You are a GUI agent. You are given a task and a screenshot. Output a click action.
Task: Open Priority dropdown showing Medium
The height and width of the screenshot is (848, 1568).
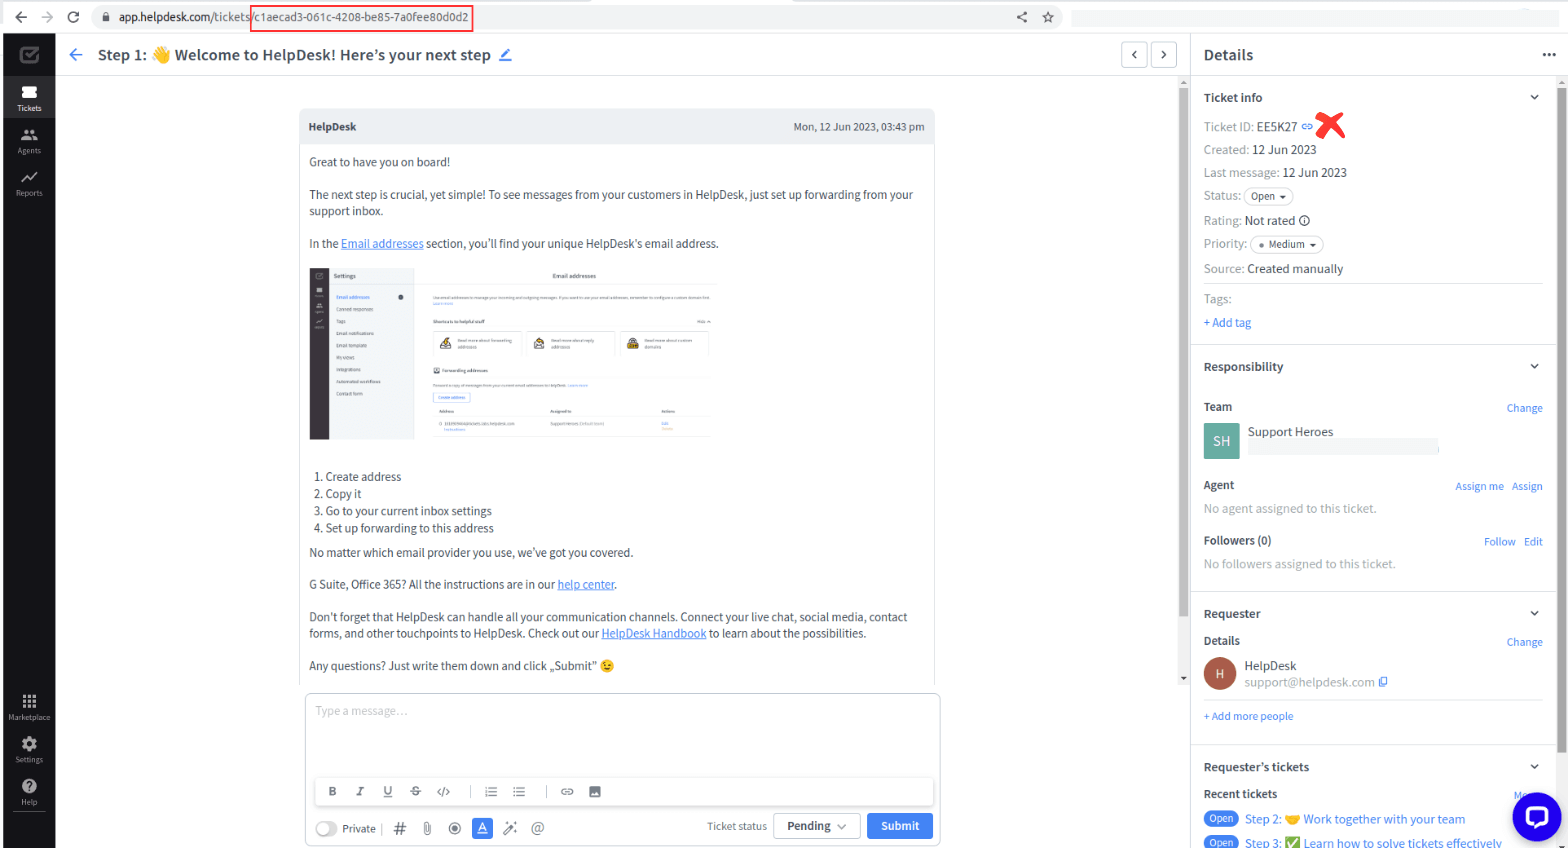[x=1287, y=245]
